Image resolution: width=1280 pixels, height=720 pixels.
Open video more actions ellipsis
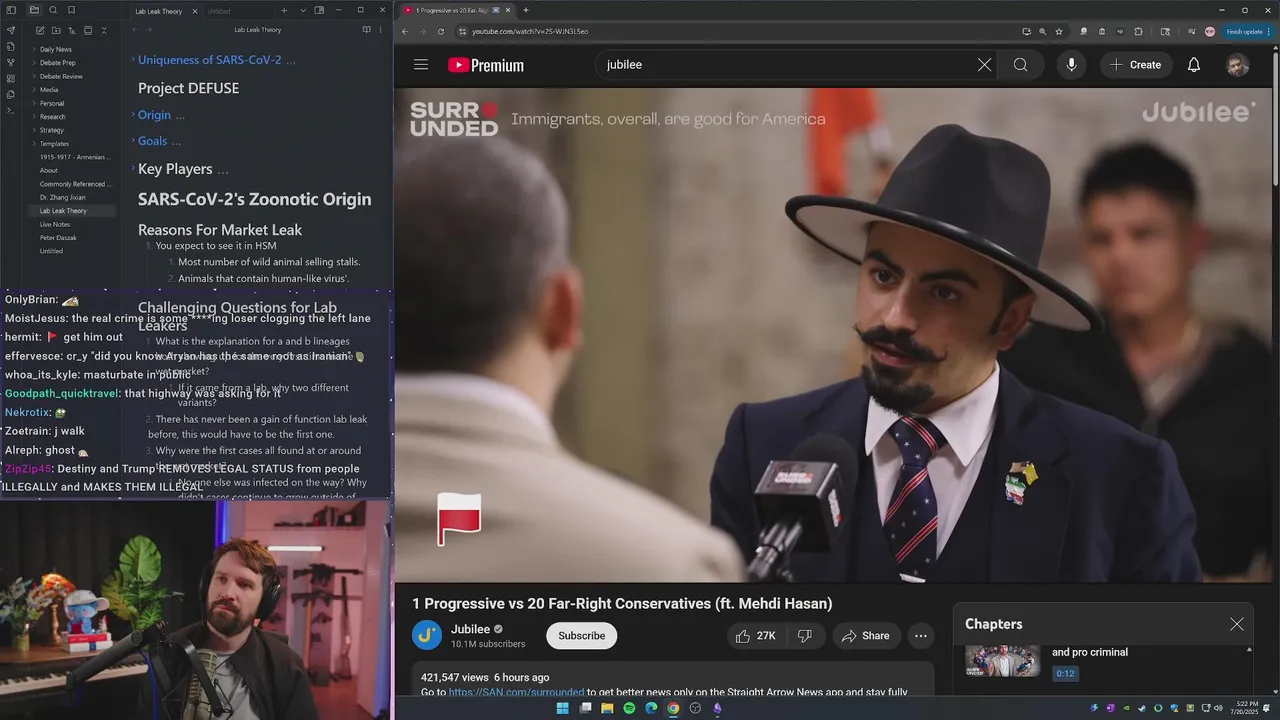click(921, 636)
